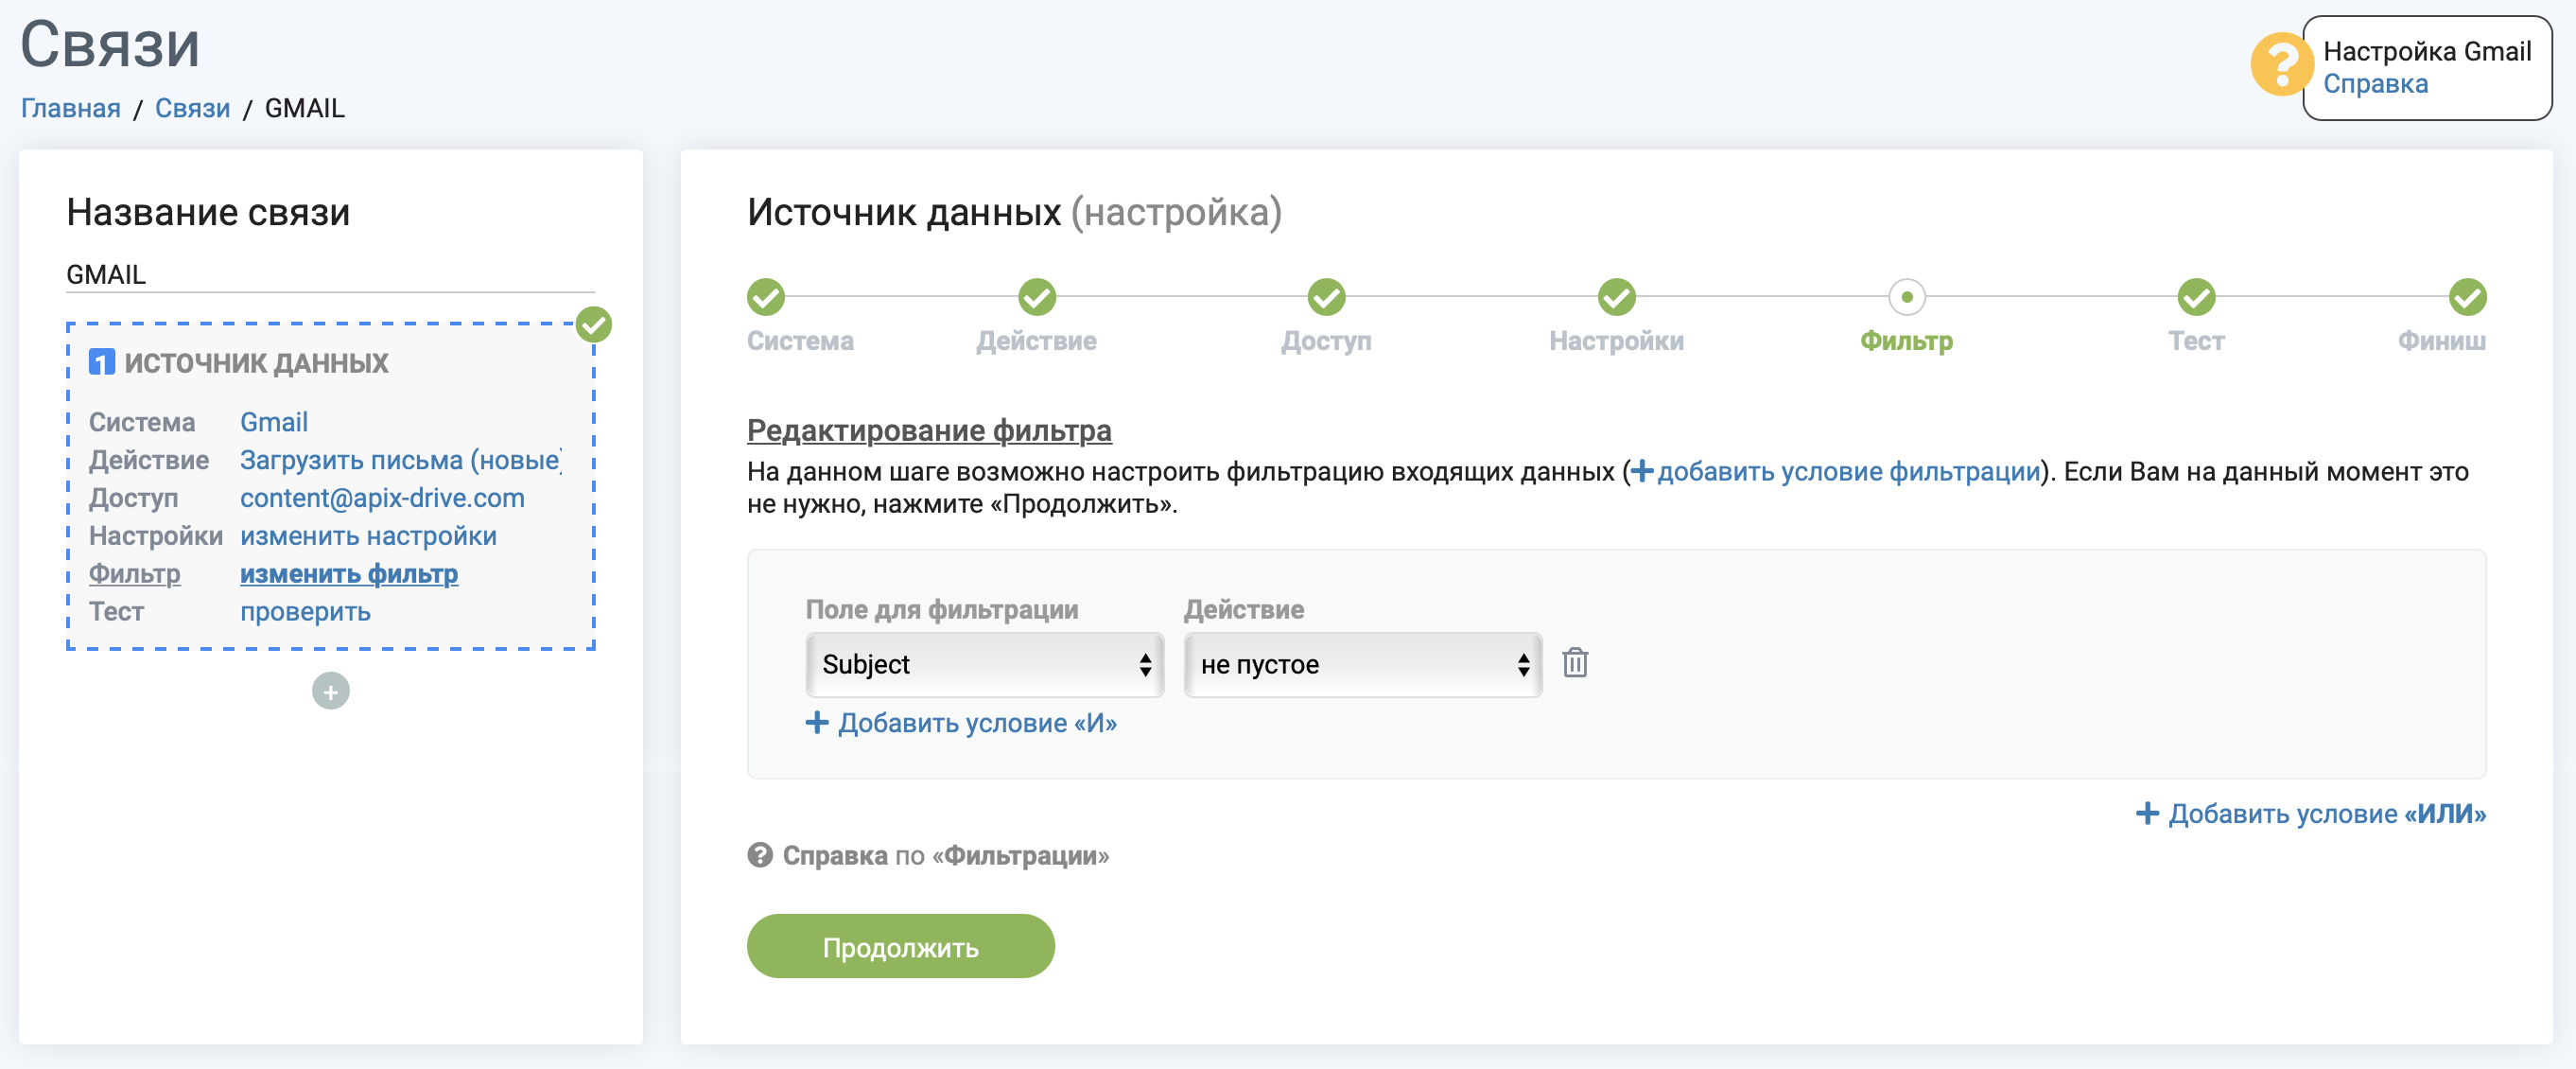The image size is (2576, 1069).
Task: Click the green check badge on data source block
Action: tap(594, 324)
